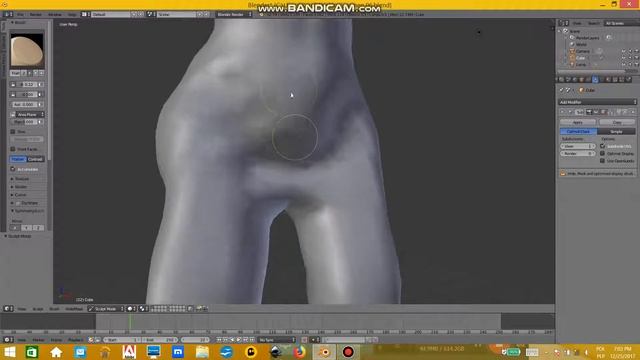This screenshot has height=360, width=640.
Task: Click Jump to start frame button
Action: tap(220, 340)
